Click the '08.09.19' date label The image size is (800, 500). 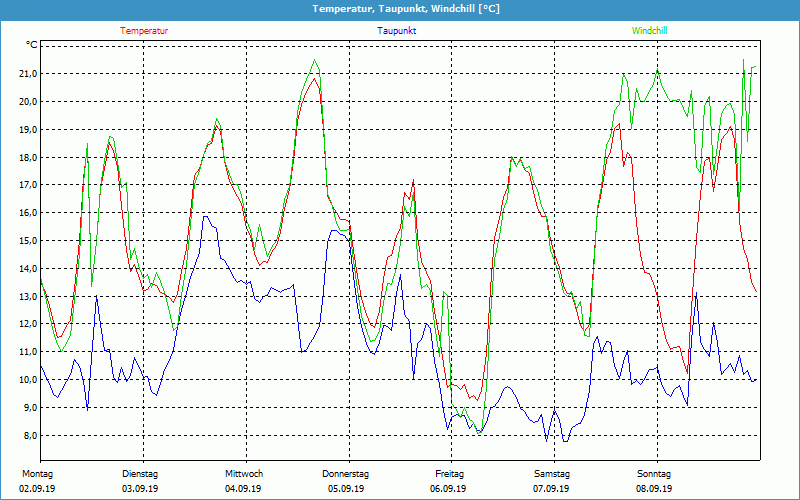point(654,489)
